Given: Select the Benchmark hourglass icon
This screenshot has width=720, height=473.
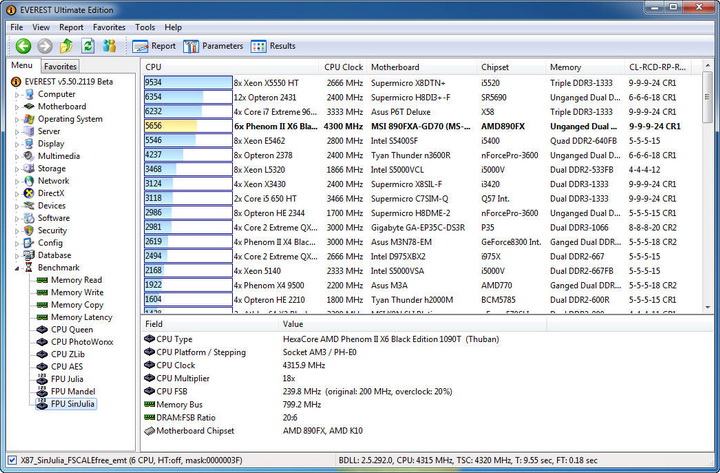Looking at the screenshot, I should (x=29, y=268).
